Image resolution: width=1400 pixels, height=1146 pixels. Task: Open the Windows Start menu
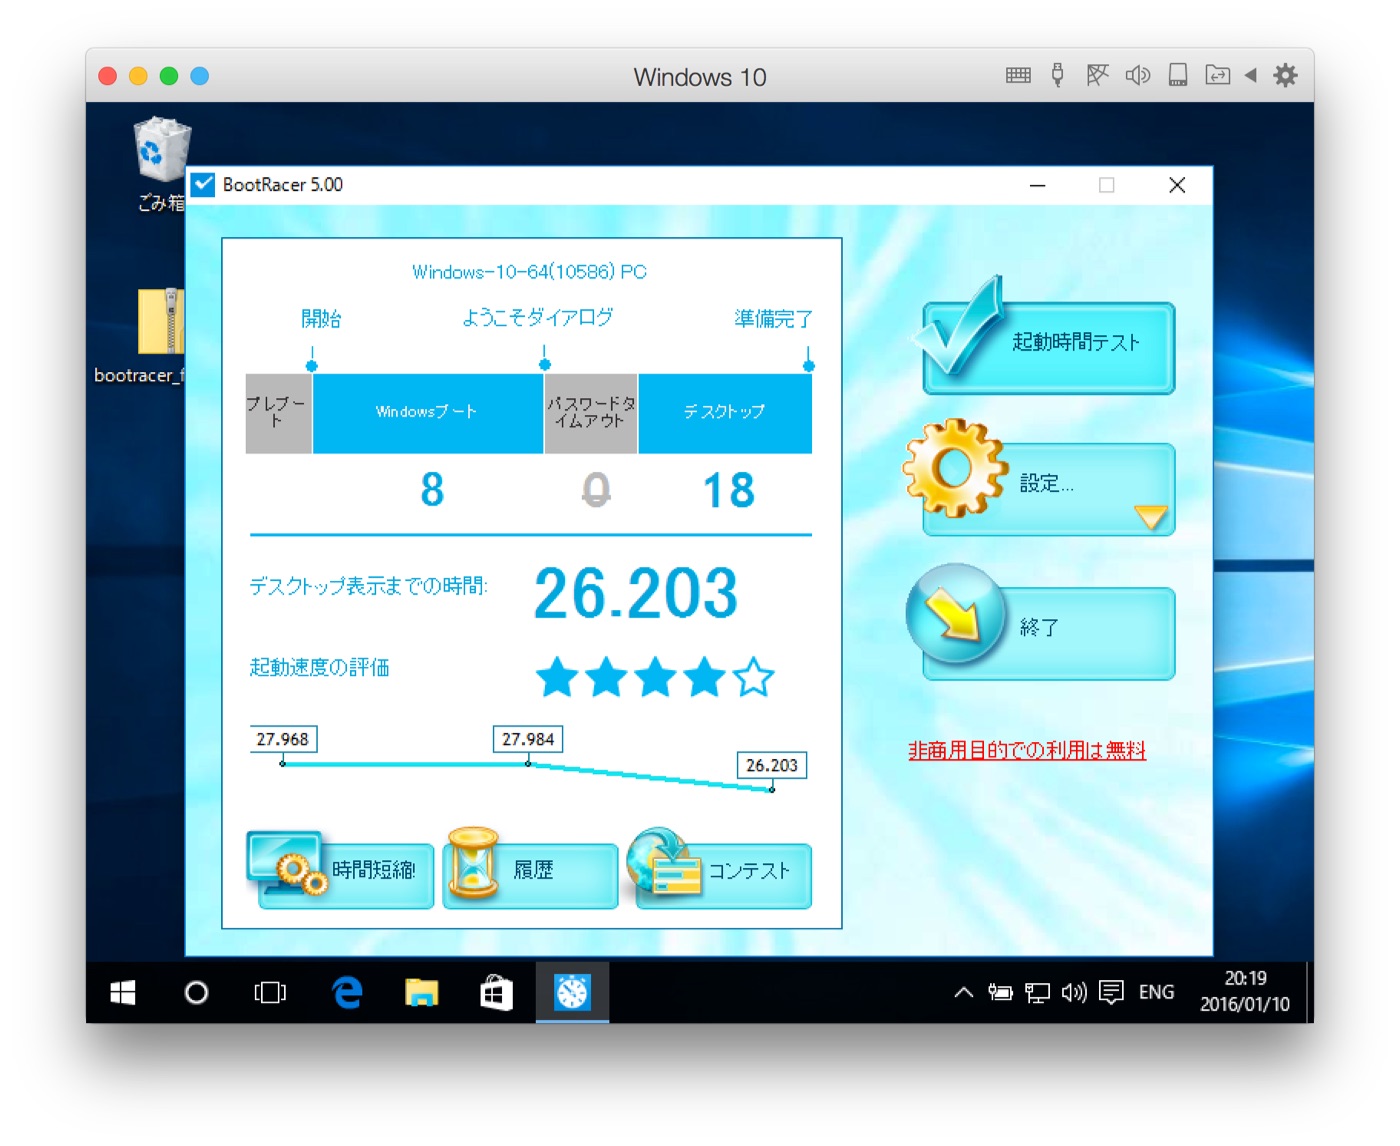point(123,992)
